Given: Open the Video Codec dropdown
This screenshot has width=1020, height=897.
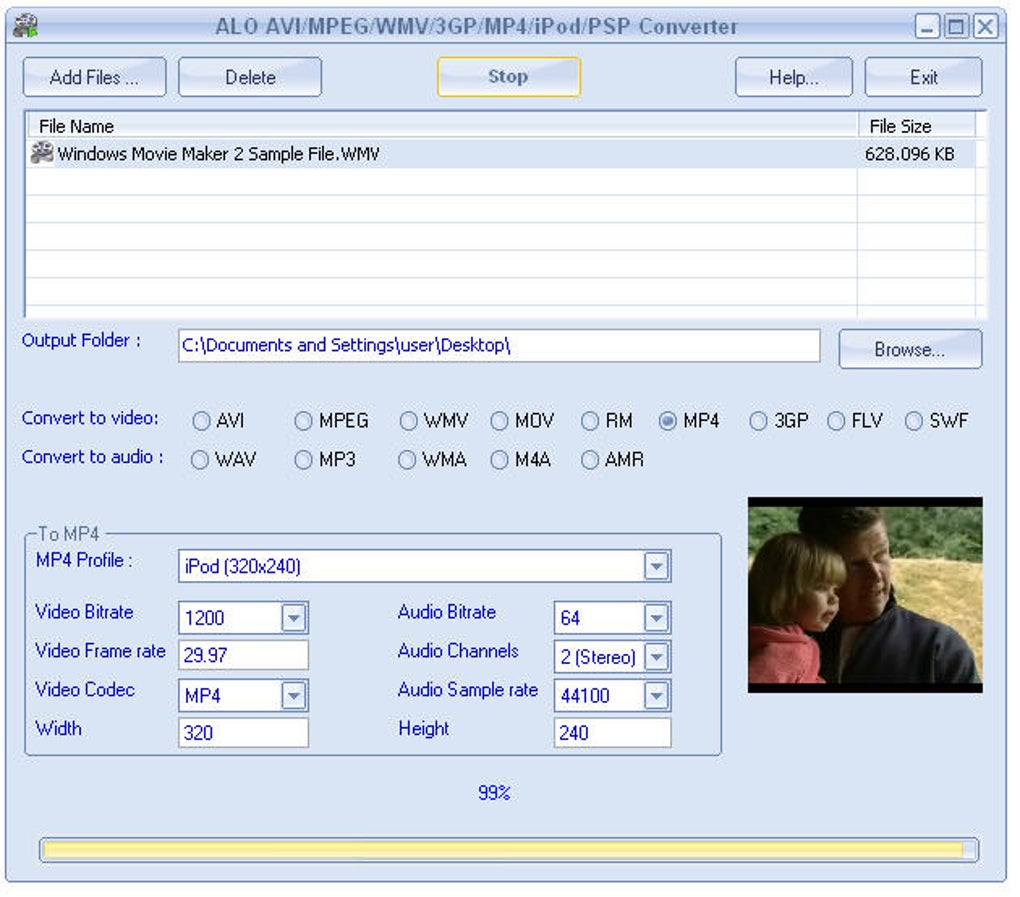Looking at the screenshot, I should pyautogui.click(x=293, y=695).
